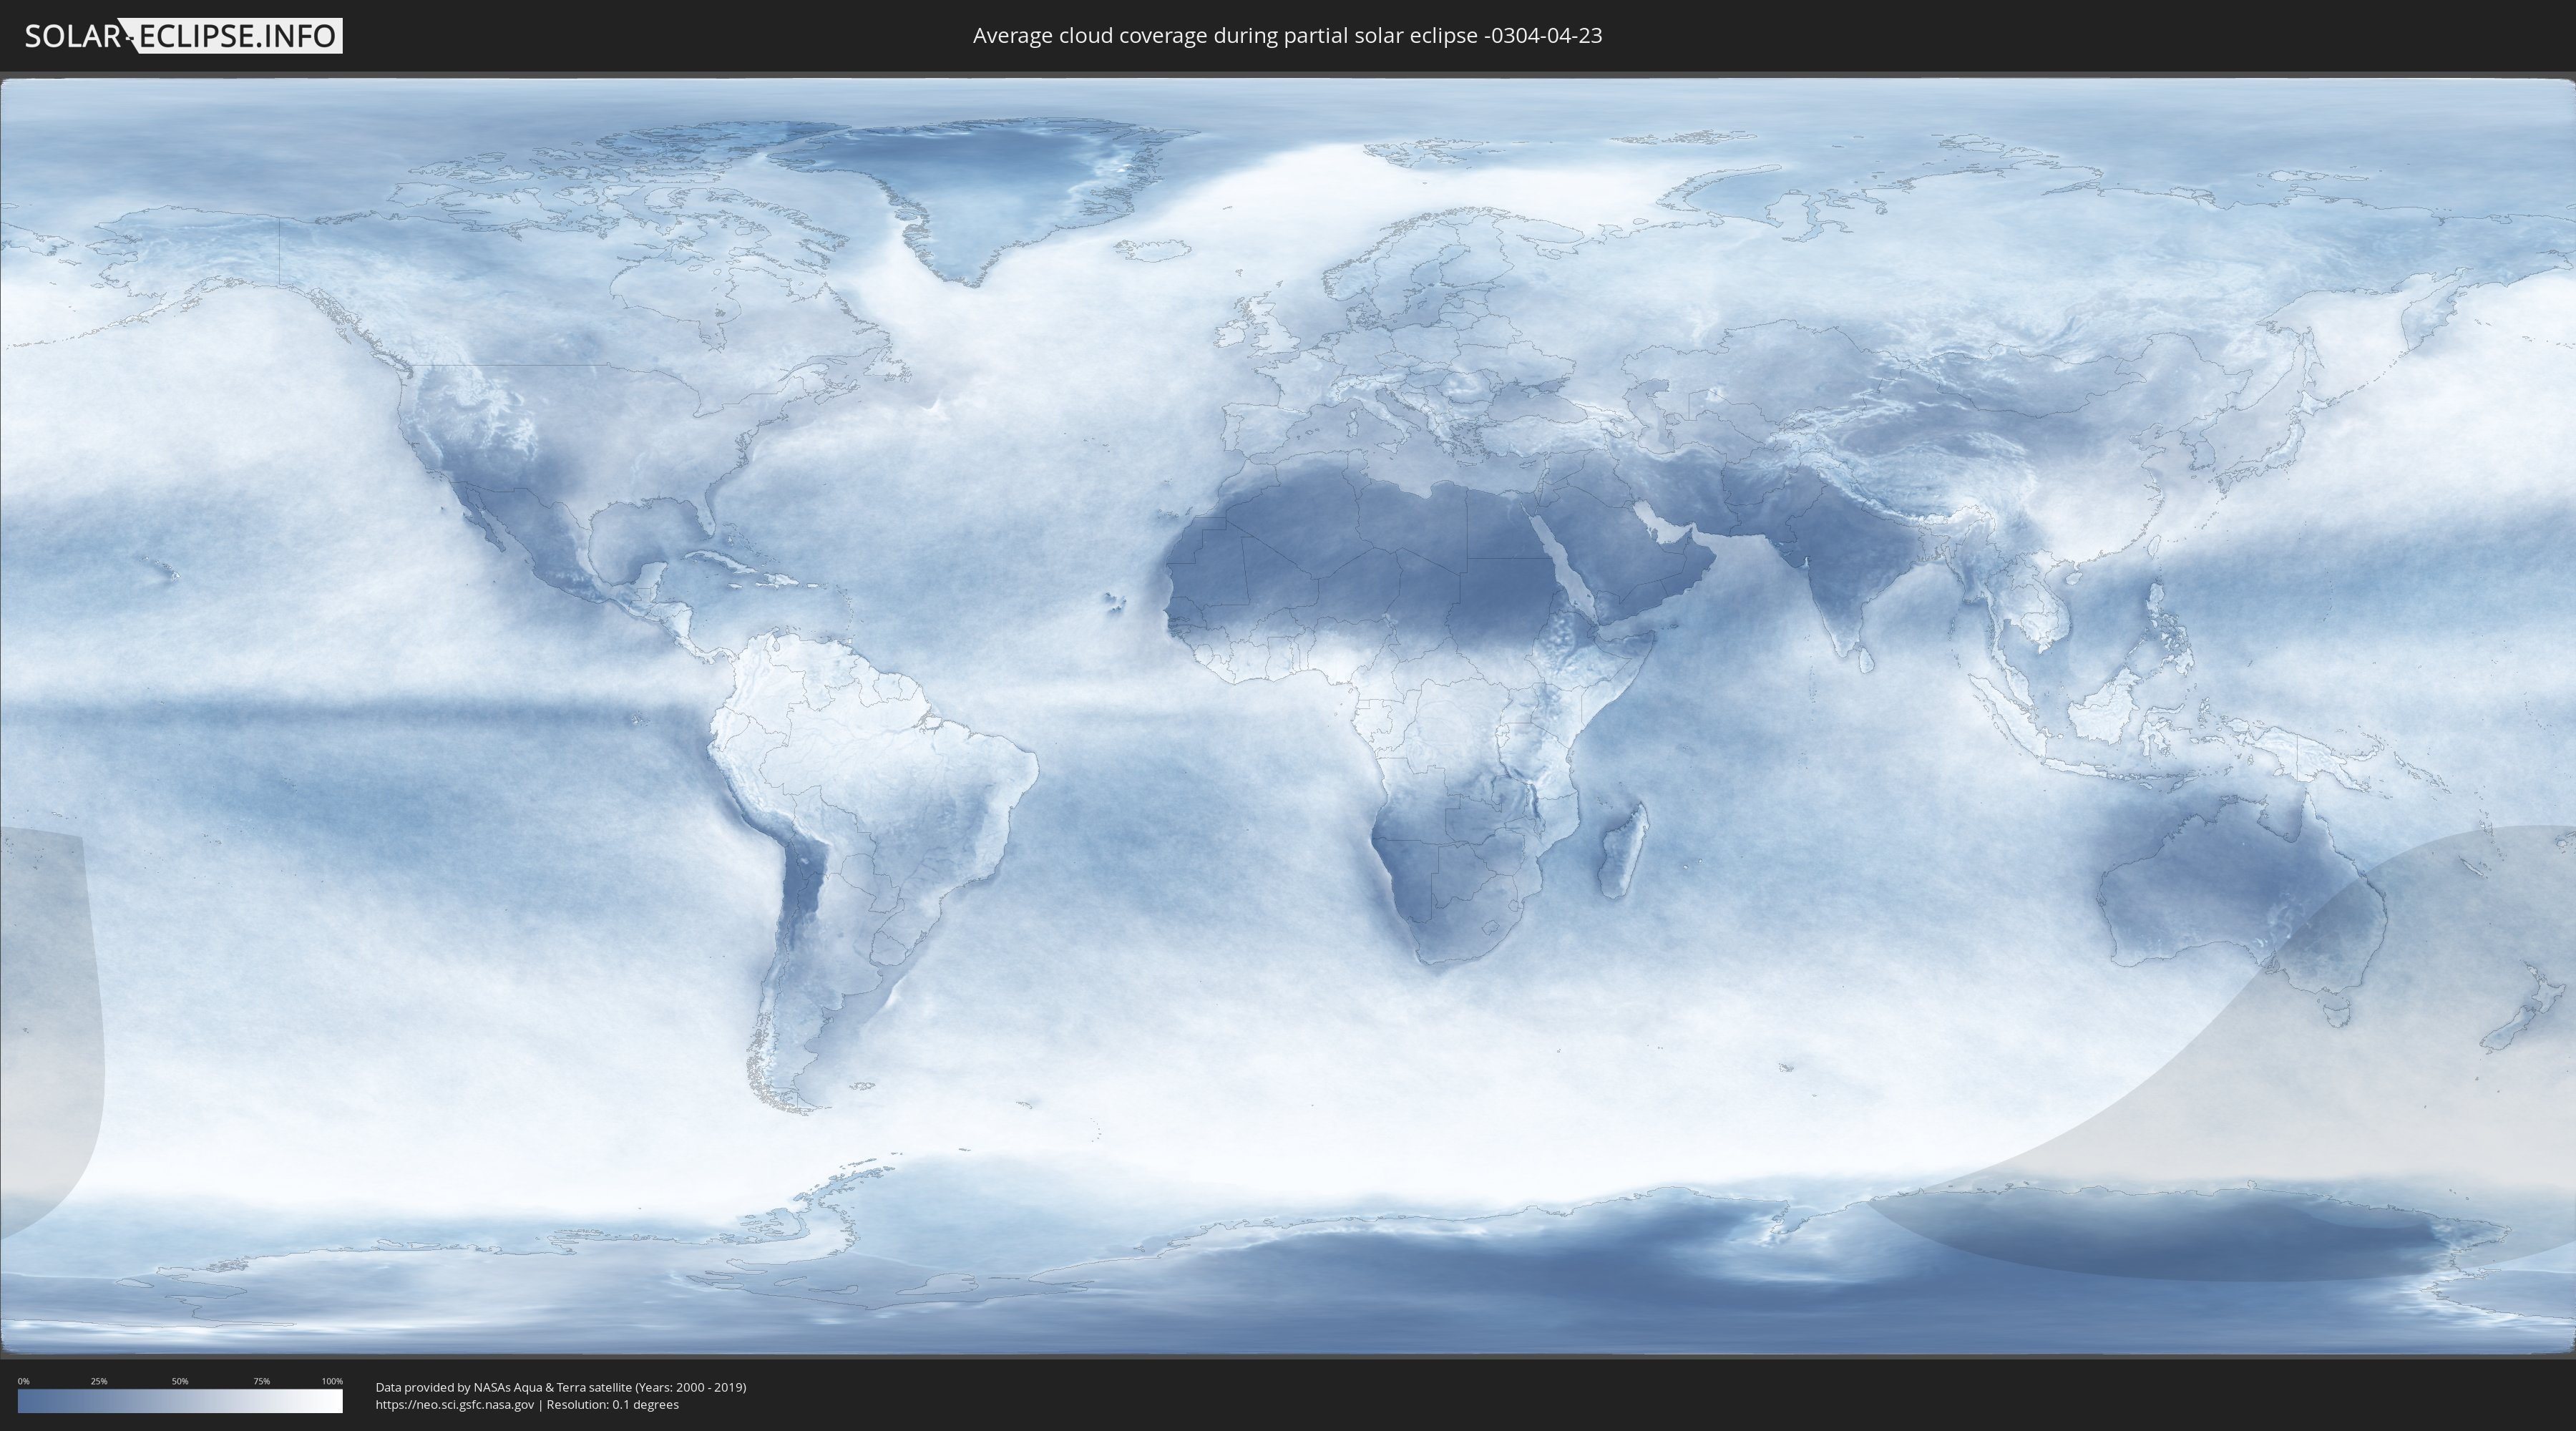Image resolution: width=2576 pixels, height=1431 pixels.
Task: Click the 100% legend label
Action: pyautogui.click(x=332, y=1381)
